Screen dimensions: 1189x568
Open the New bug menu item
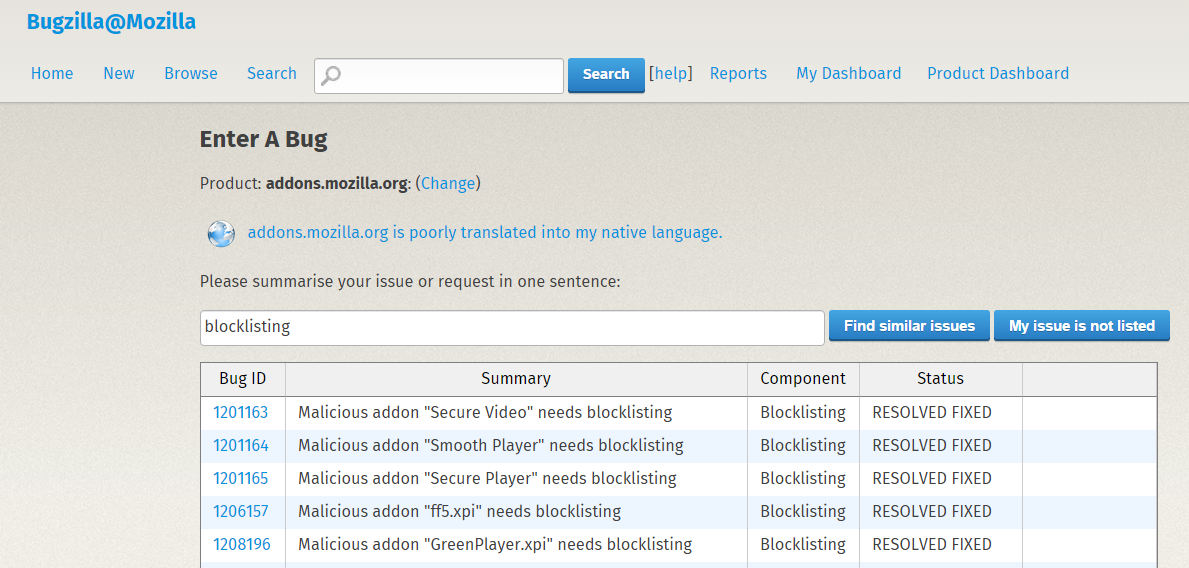click(119, 74)
